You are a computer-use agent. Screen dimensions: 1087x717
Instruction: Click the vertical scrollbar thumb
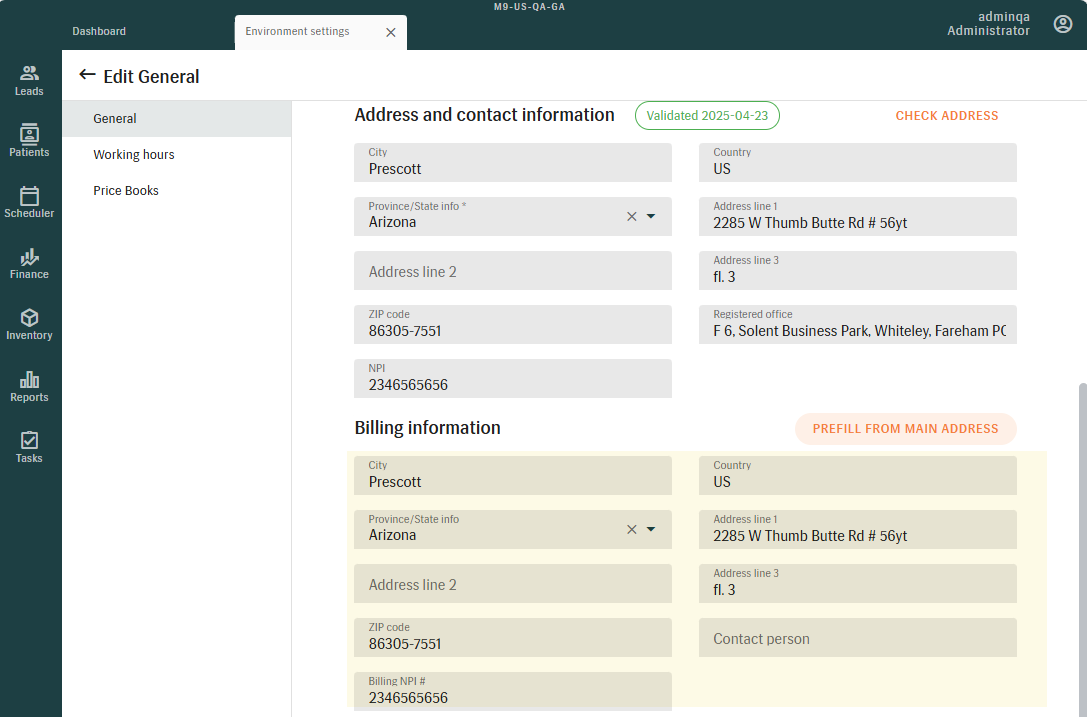(1082, 549)
